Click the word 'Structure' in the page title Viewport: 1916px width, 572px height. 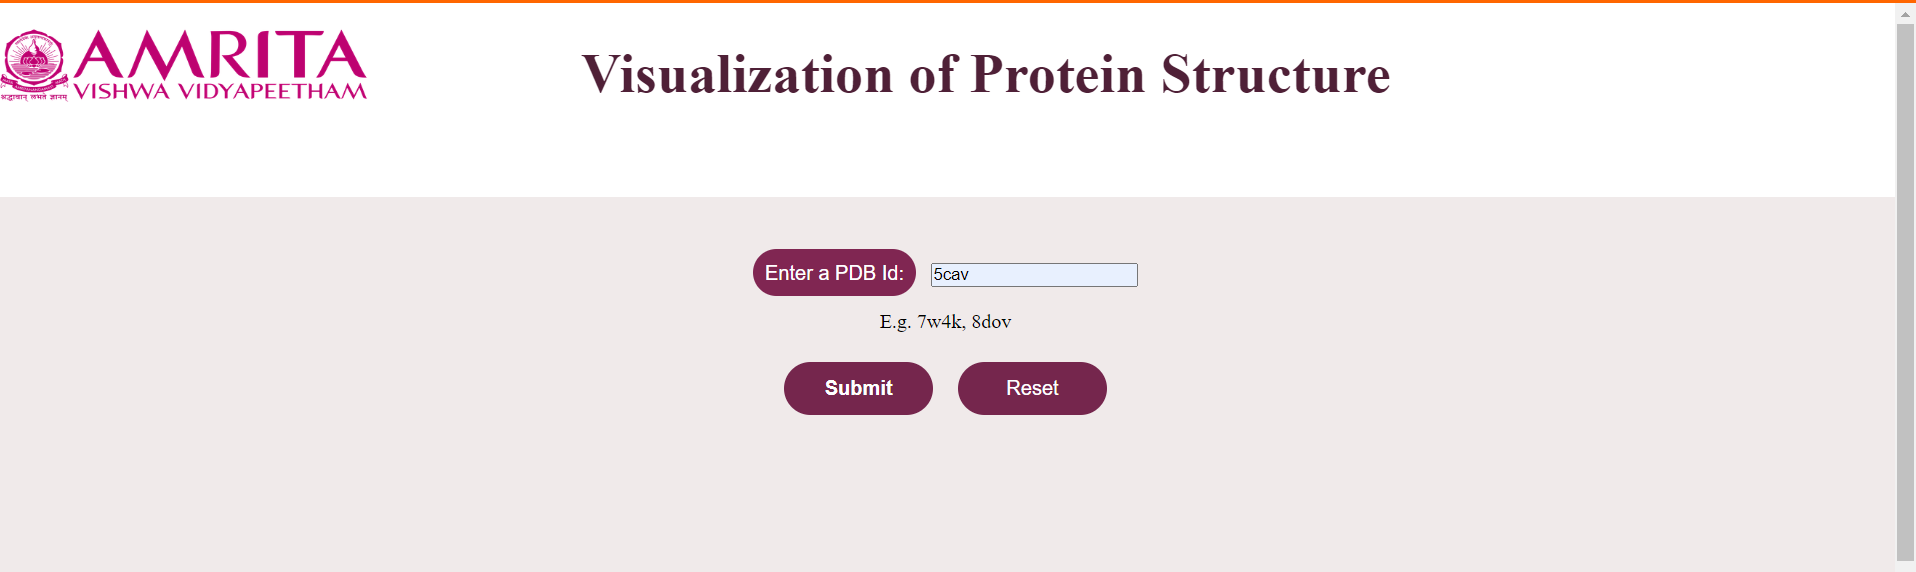tap(1276, 75)
